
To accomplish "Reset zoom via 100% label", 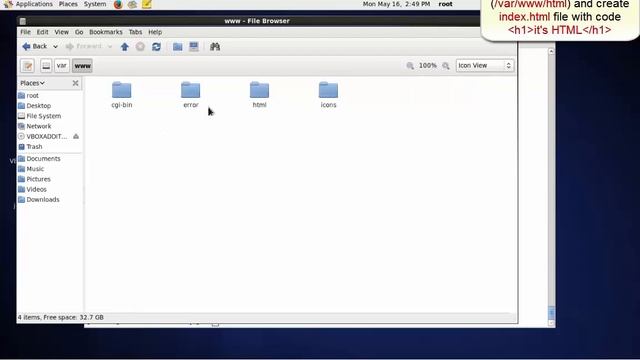I will [428, 66].
